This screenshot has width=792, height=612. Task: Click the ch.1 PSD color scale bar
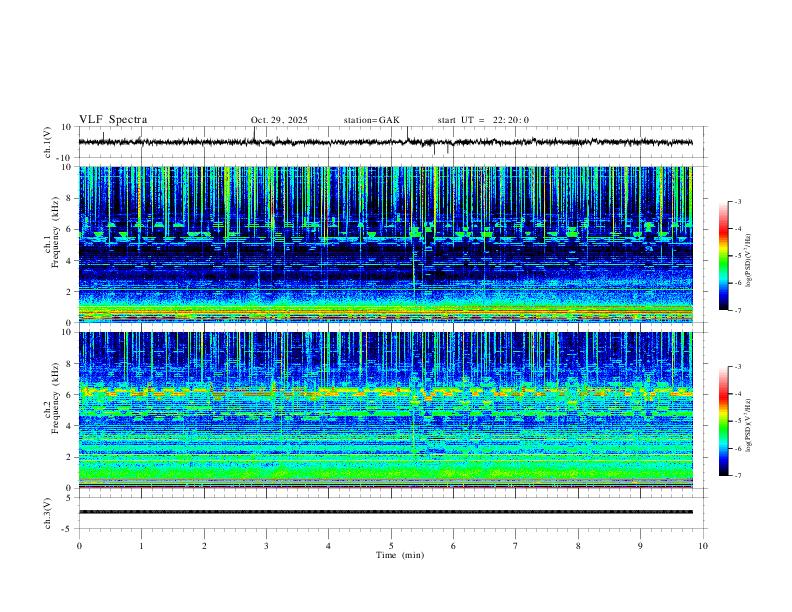[x=724, y=256]
